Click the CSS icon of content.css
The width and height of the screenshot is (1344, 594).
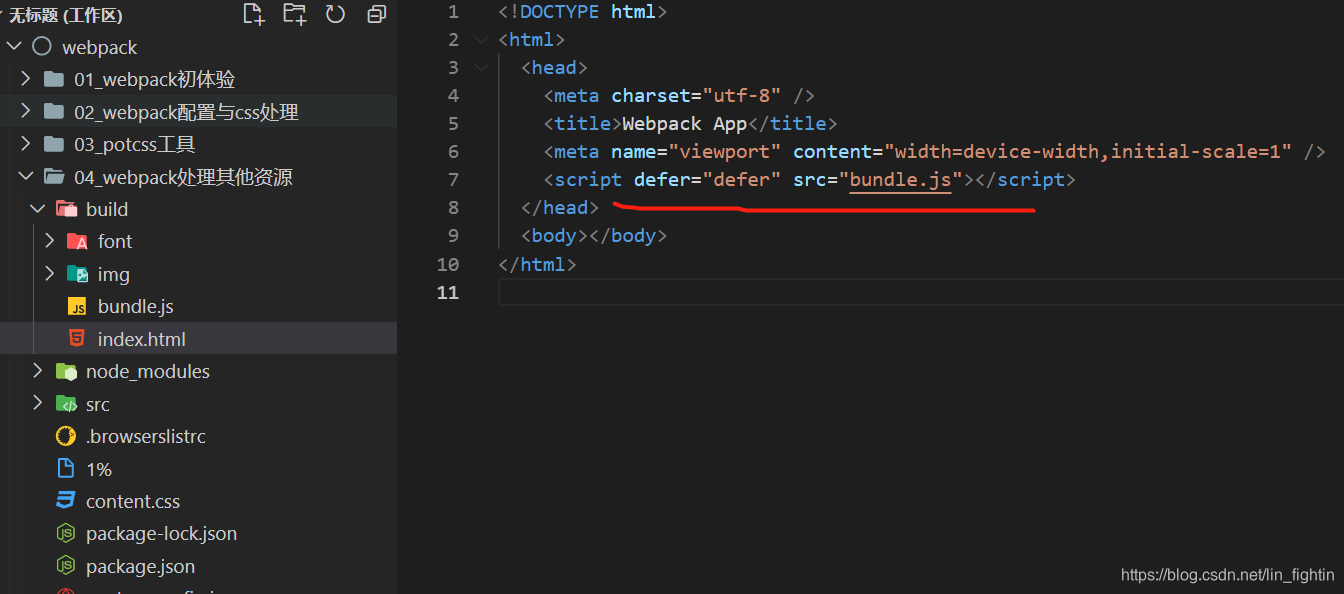66,501
